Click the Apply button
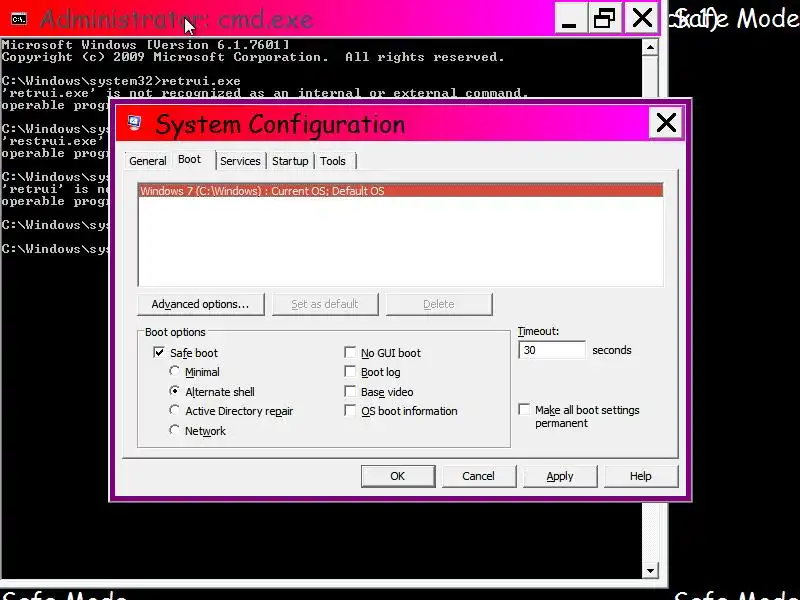This screenshot has height=600, width=800. [560, 476]
